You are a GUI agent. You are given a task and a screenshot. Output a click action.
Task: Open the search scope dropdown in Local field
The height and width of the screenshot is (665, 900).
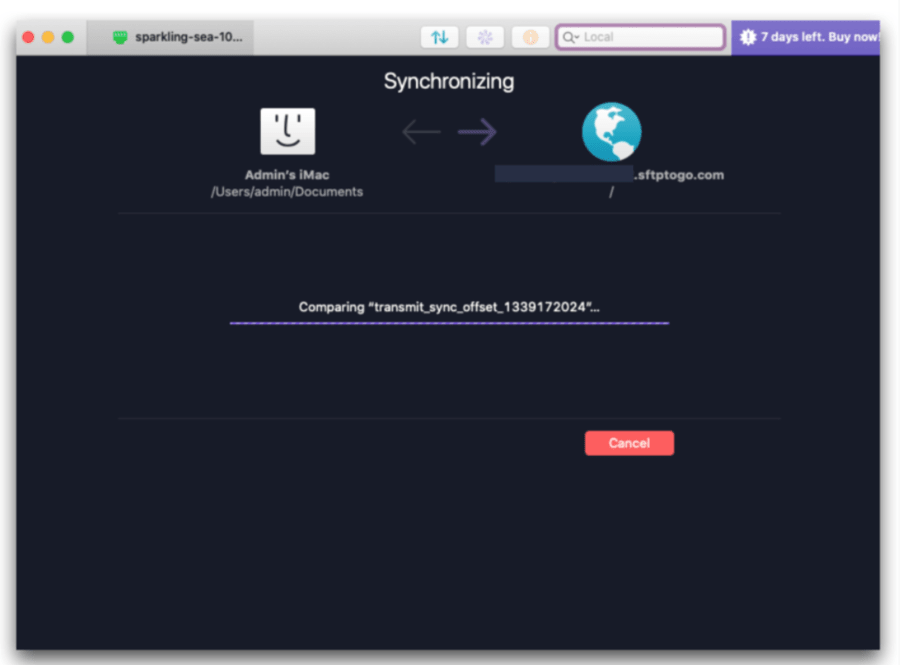point(578,36)
